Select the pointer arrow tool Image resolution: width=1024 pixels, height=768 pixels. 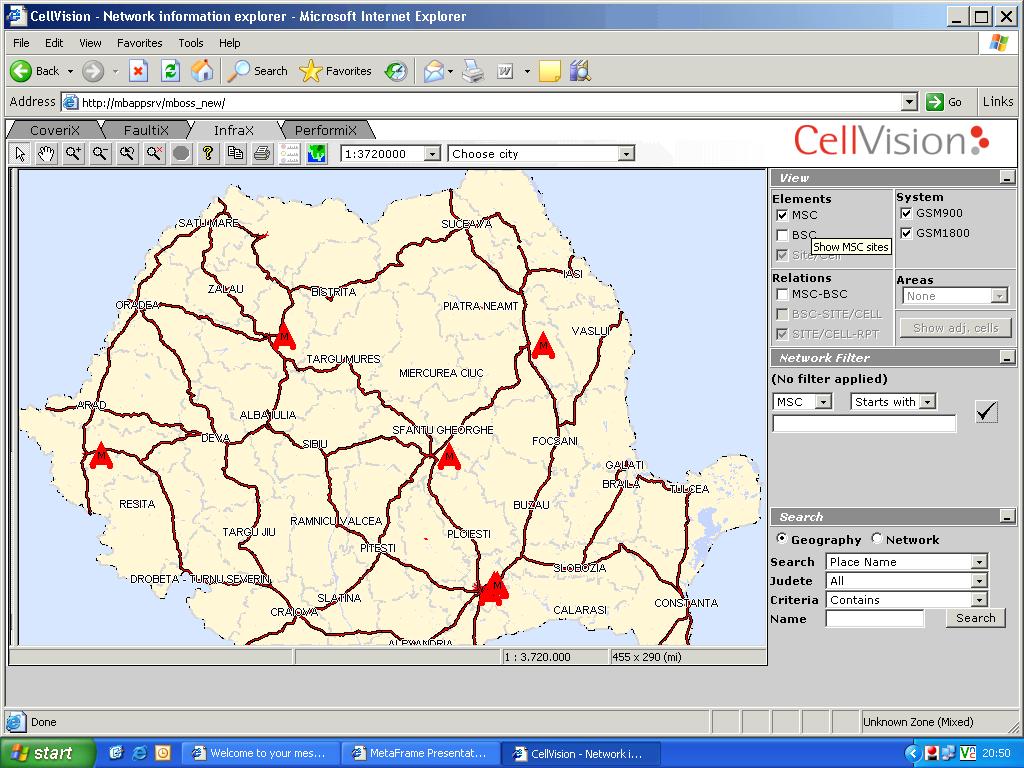click(20, 154)
